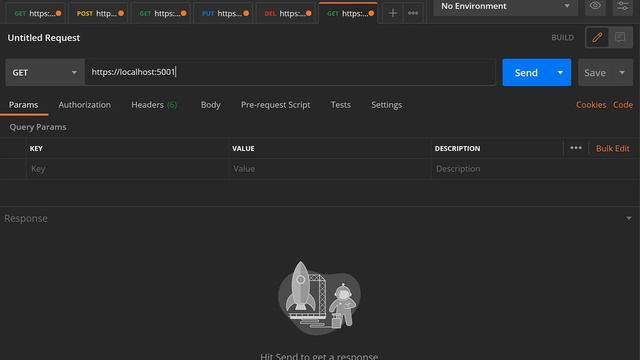Collapse the Response panel arrow
This screenshot has height=360, width=640.
coord(629,218)
